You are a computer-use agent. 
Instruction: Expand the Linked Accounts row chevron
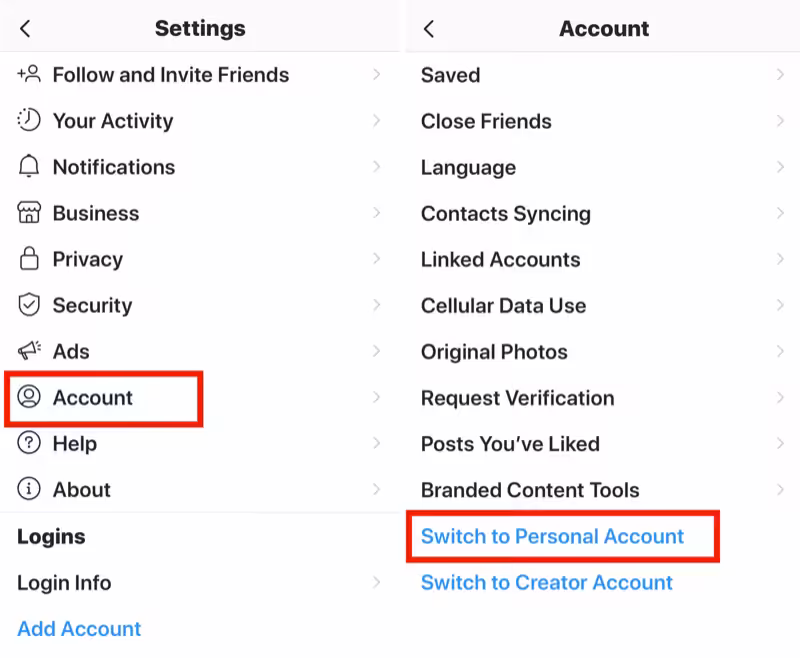(x=779, y=259)
